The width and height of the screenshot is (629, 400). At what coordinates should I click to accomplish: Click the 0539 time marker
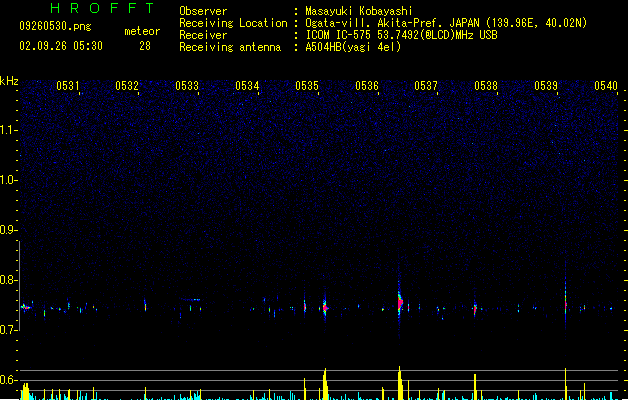point(546,86)
